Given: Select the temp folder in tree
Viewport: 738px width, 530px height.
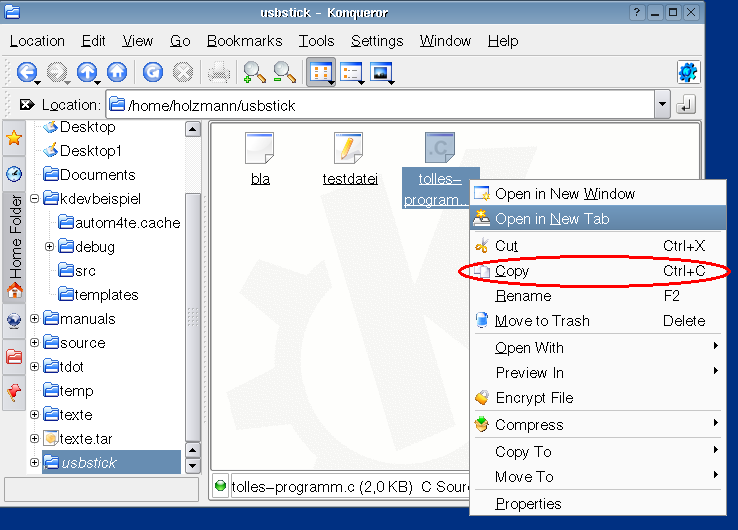Looking at the screenshot, I should click(x=68, y=391).
